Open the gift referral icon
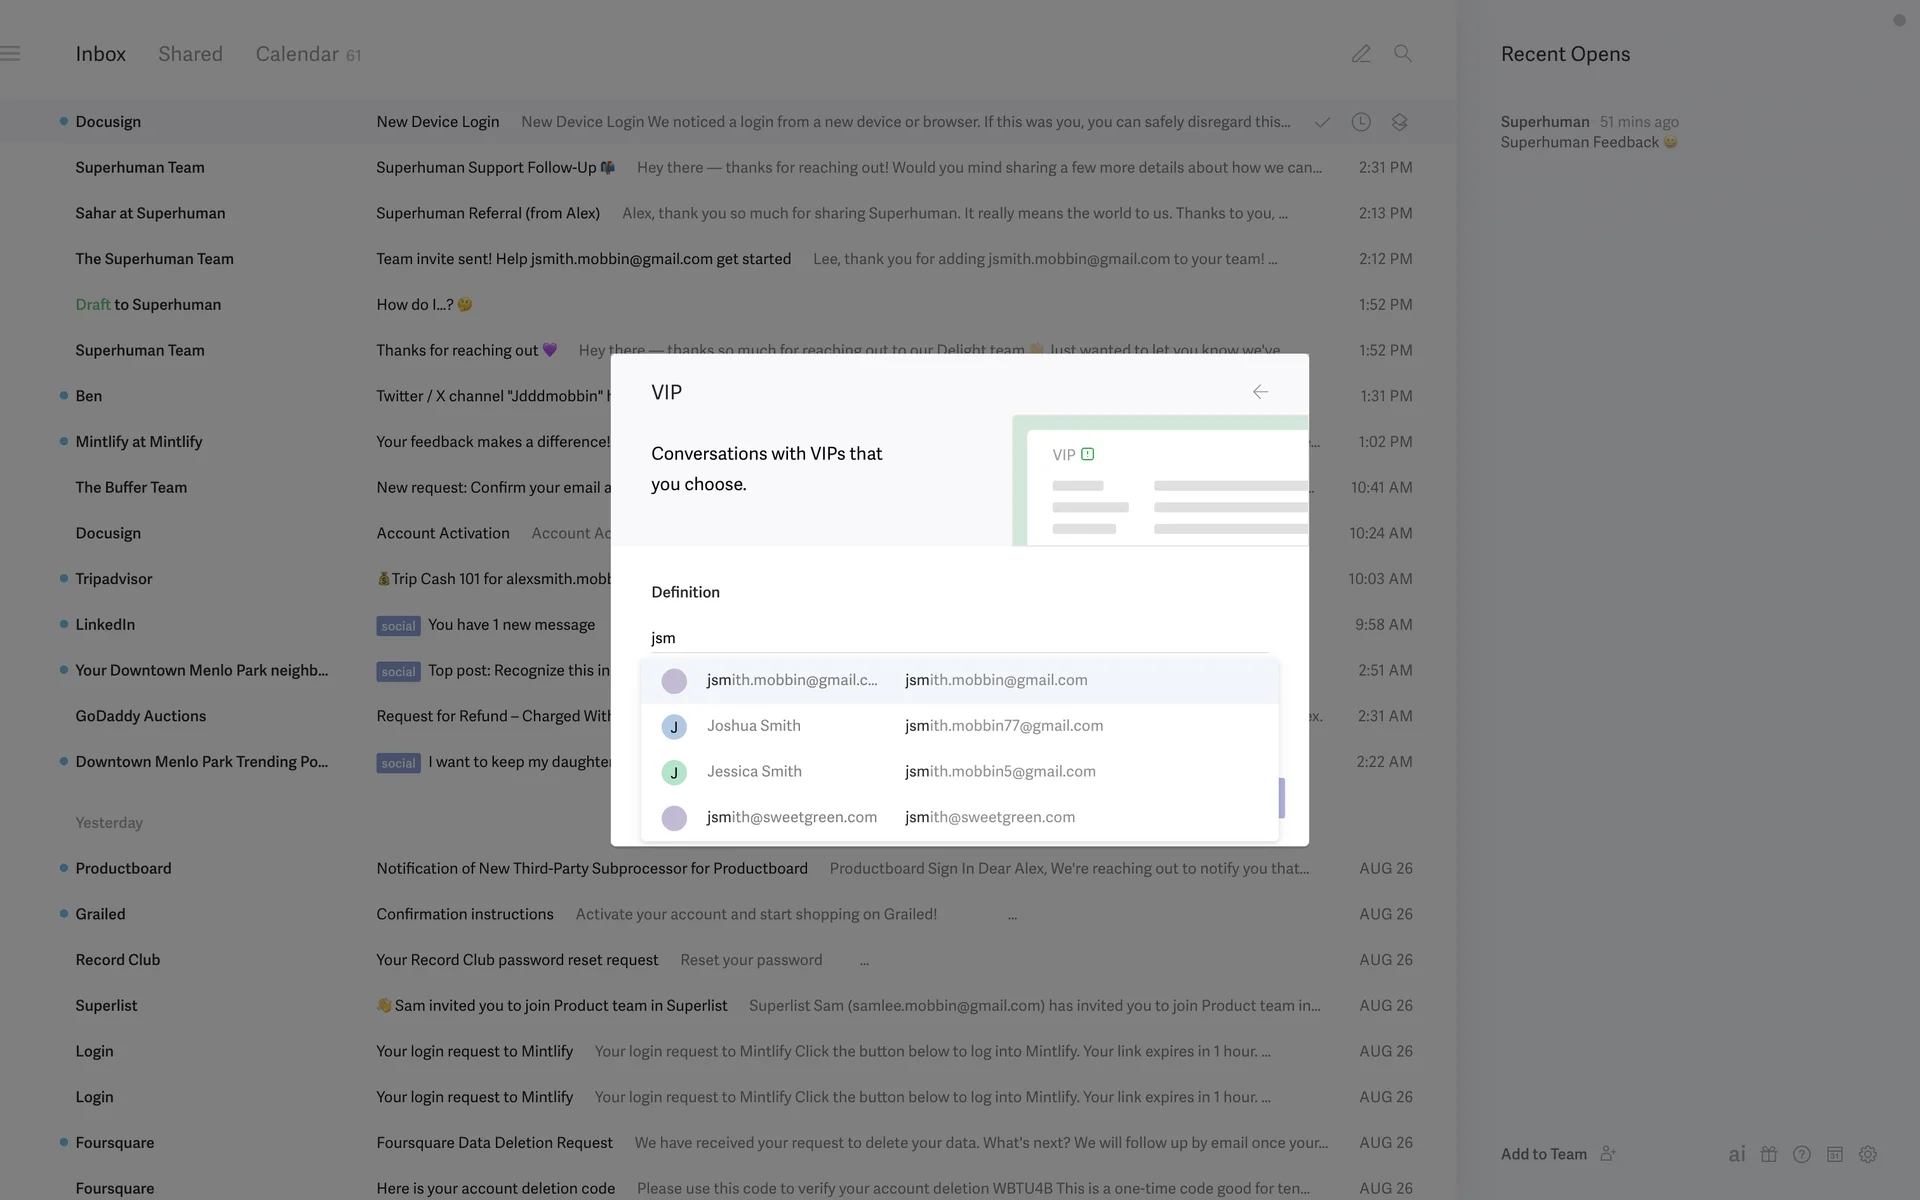Viewport: 1920px width, 1200px height. click(1769, 1154)
